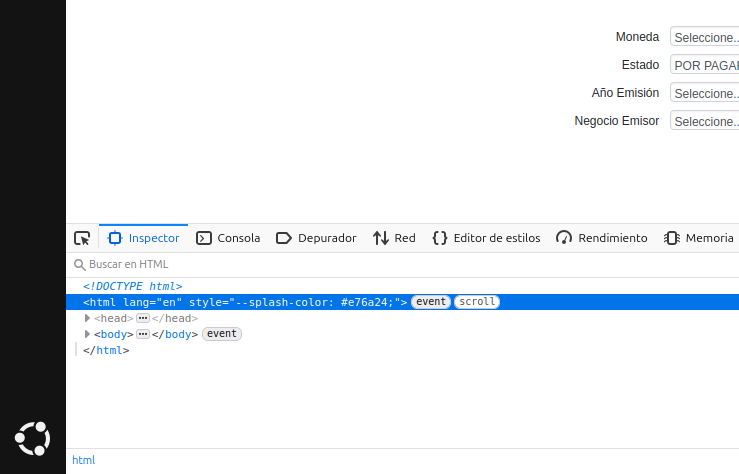
Task: Activate the element picker tool icon
Action: (82, 238)
